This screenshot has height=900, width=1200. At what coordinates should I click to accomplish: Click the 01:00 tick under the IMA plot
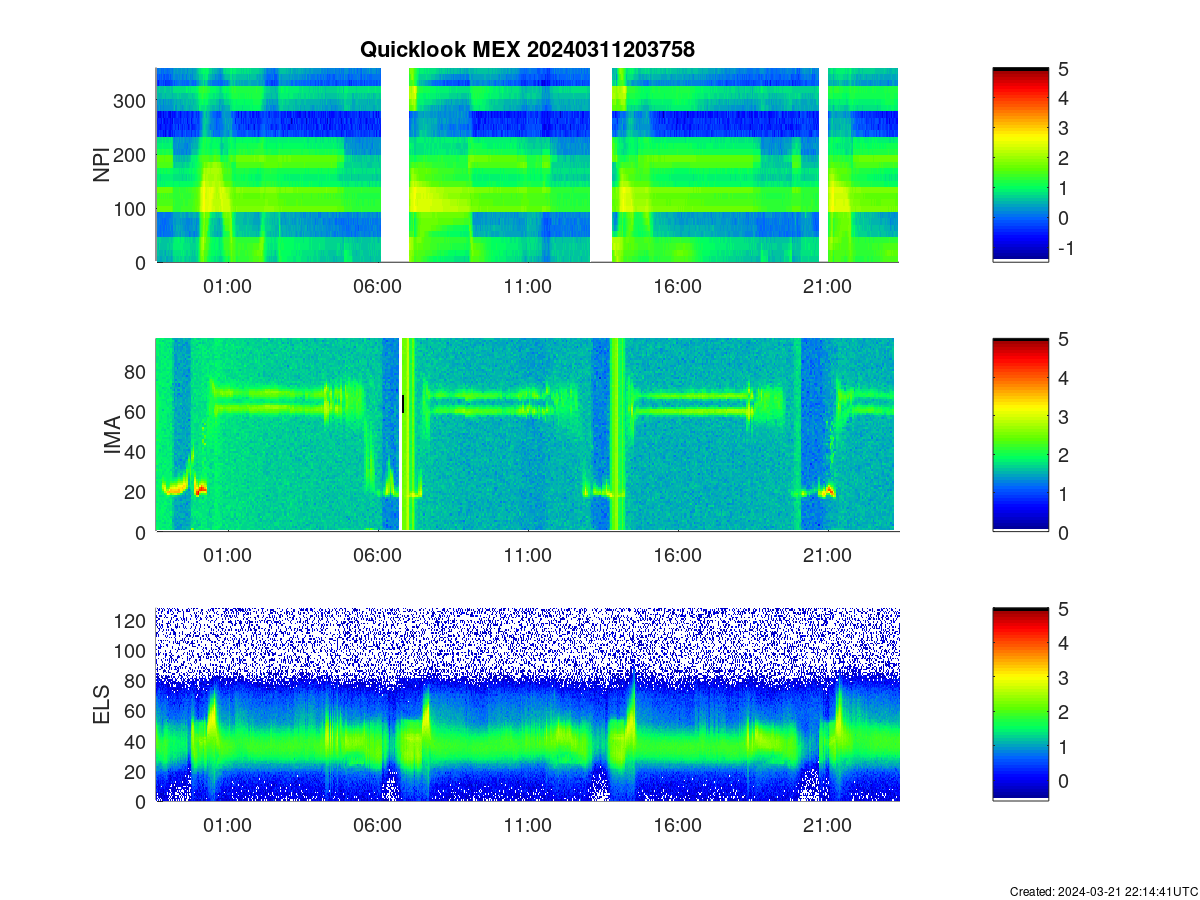pyautogui.click(x=227, y=556)
